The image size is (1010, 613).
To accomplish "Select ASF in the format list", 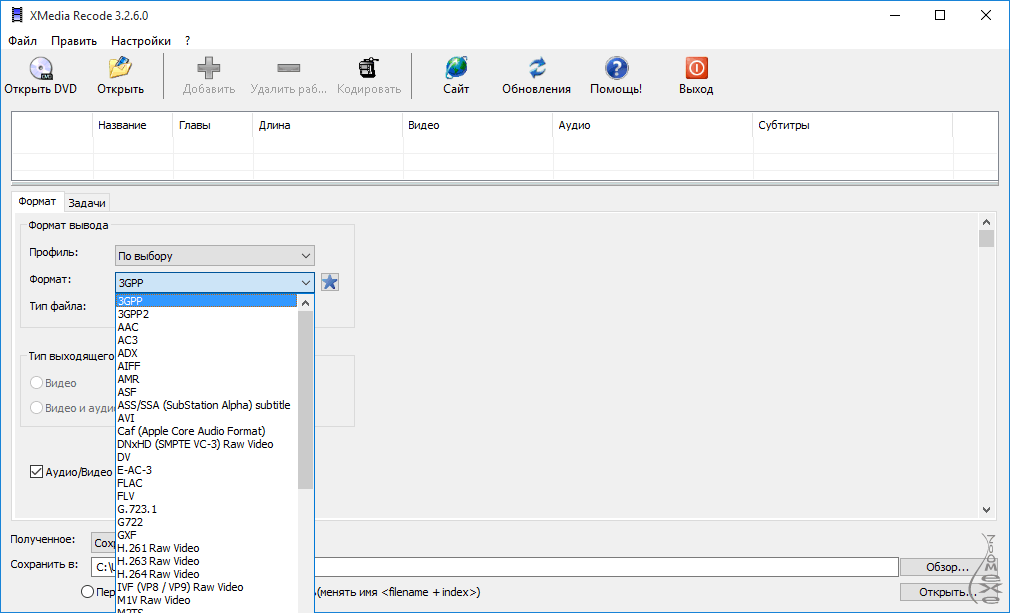I will (206, 392).
